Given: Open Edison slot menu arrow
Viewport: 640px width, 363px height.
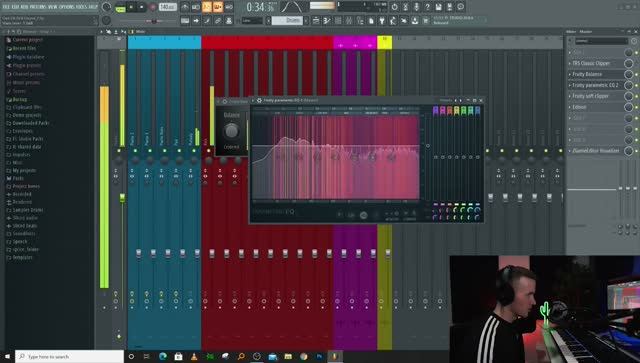Looking at the screenshot, I should (x=570, y=107).
